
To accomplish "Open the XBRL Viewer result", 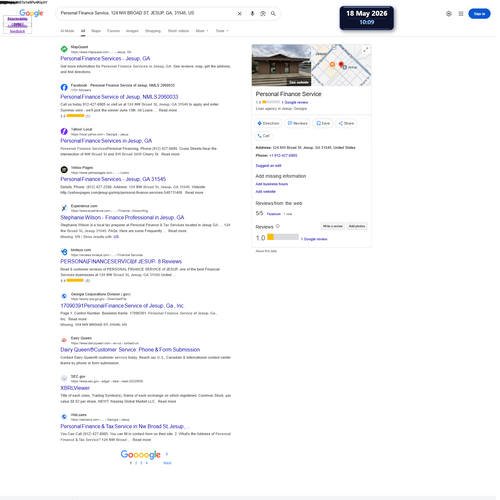I will [75, 388].
